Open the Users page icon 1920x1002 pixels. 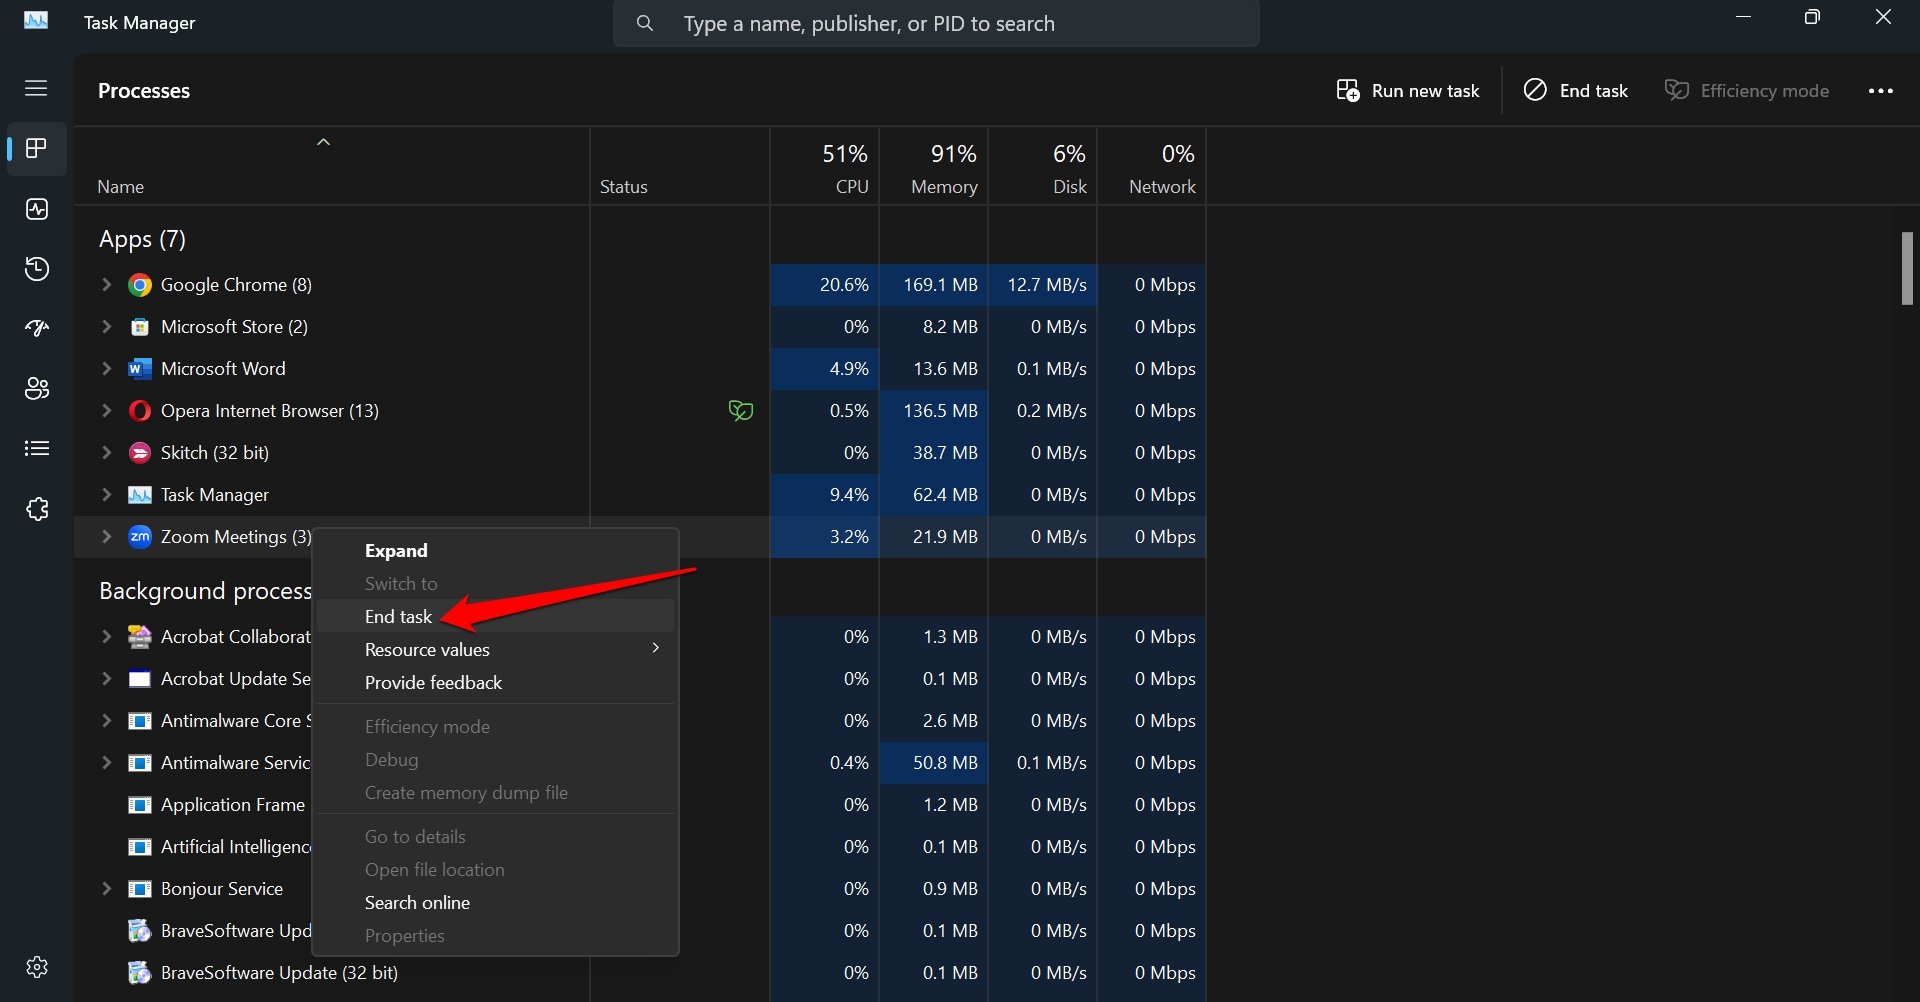(37, 389)
